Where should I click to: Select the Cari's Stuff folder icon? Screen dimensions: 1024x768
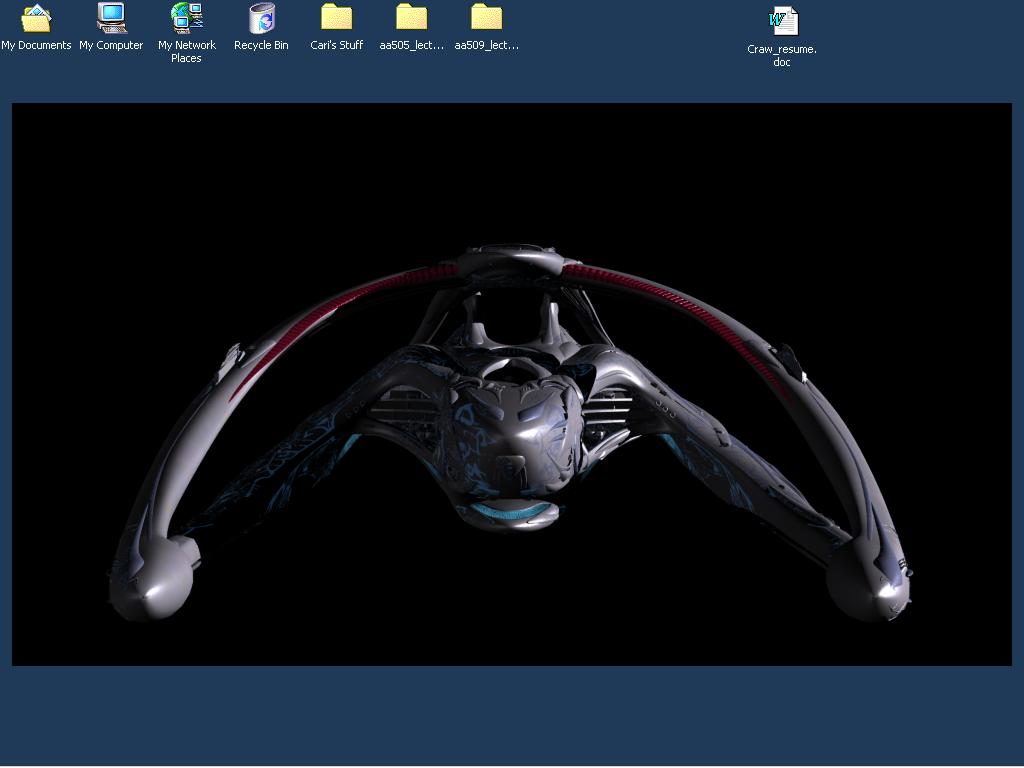click(x=336, y=17)
